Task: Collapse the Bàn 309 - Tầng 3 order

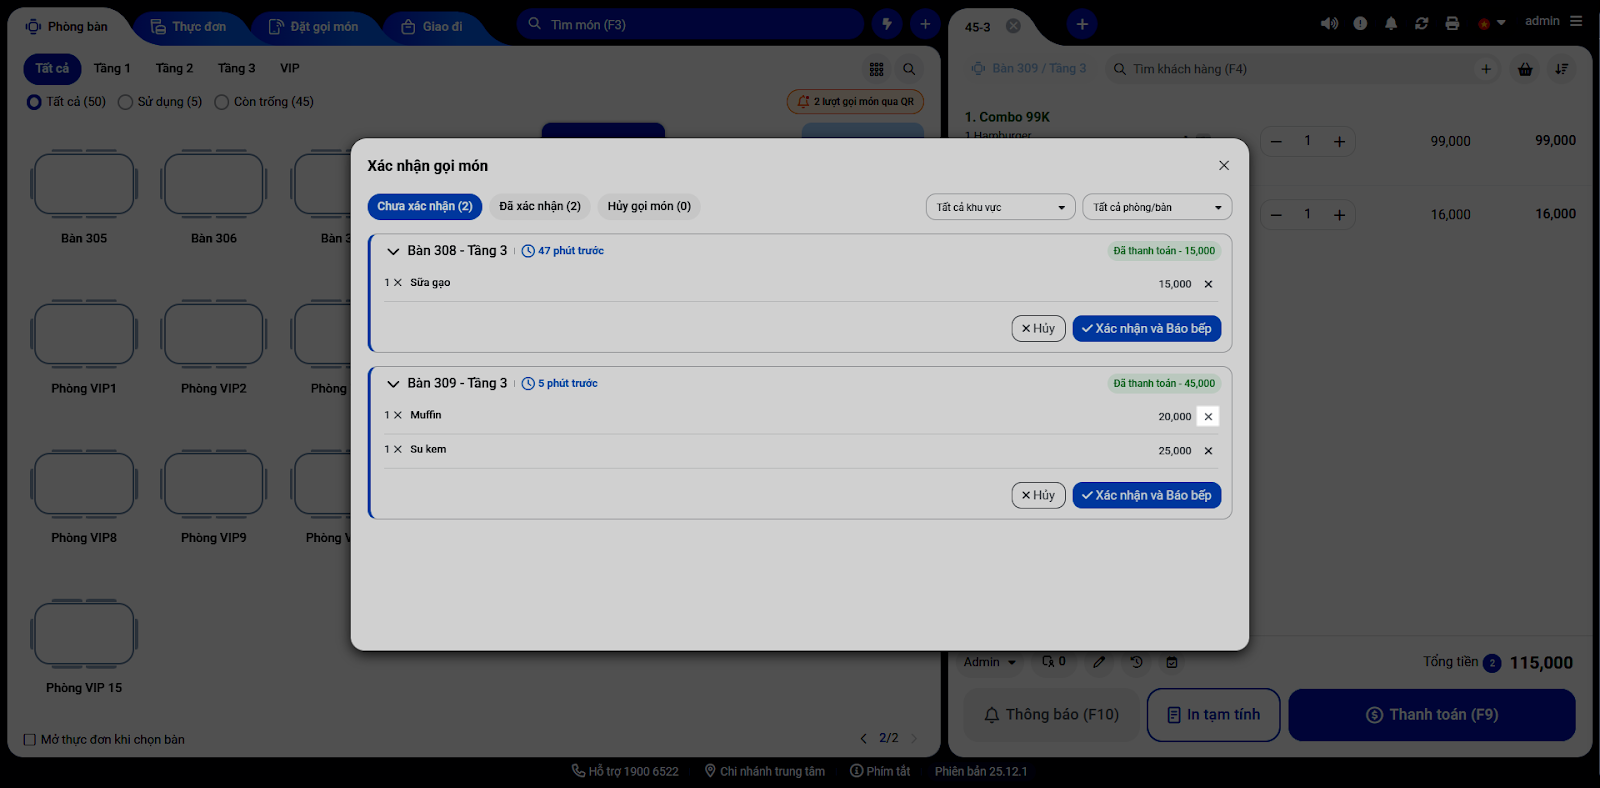Action: pos(393,384)
